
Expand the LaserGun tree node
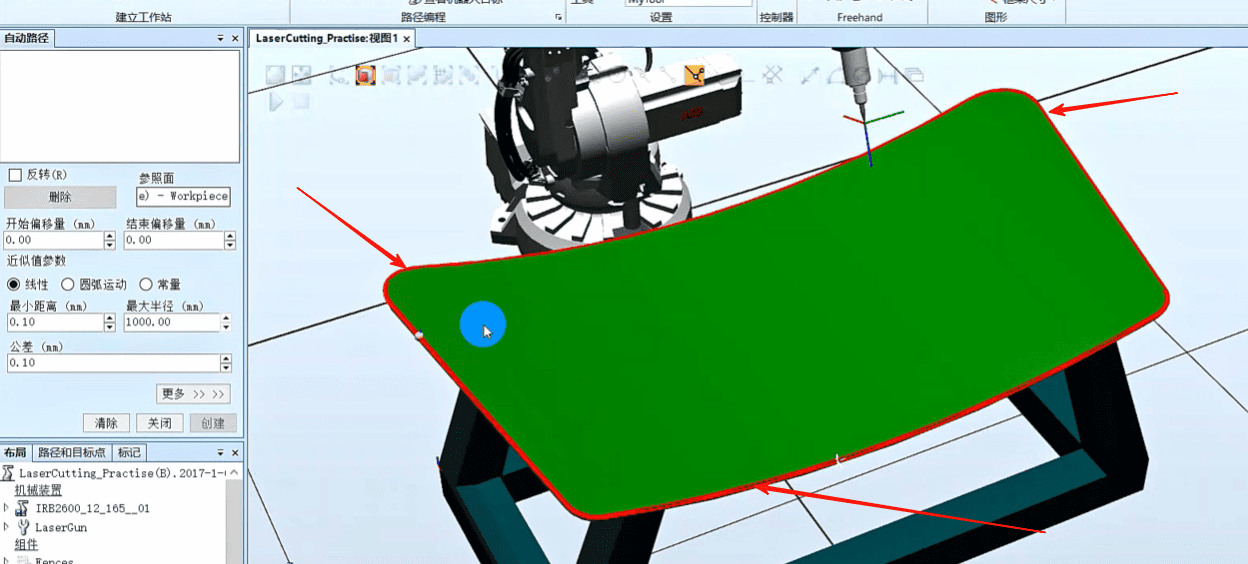[6, 527]
